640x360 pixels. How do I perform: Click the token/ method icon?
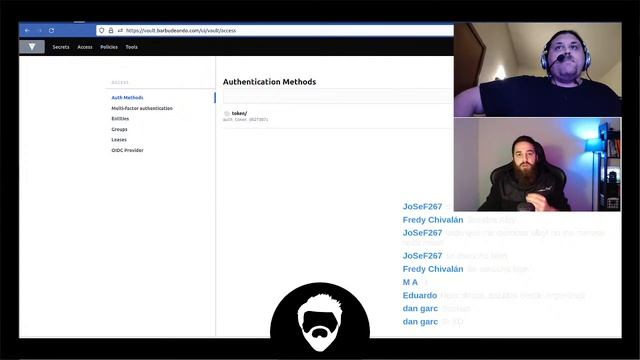227,113
